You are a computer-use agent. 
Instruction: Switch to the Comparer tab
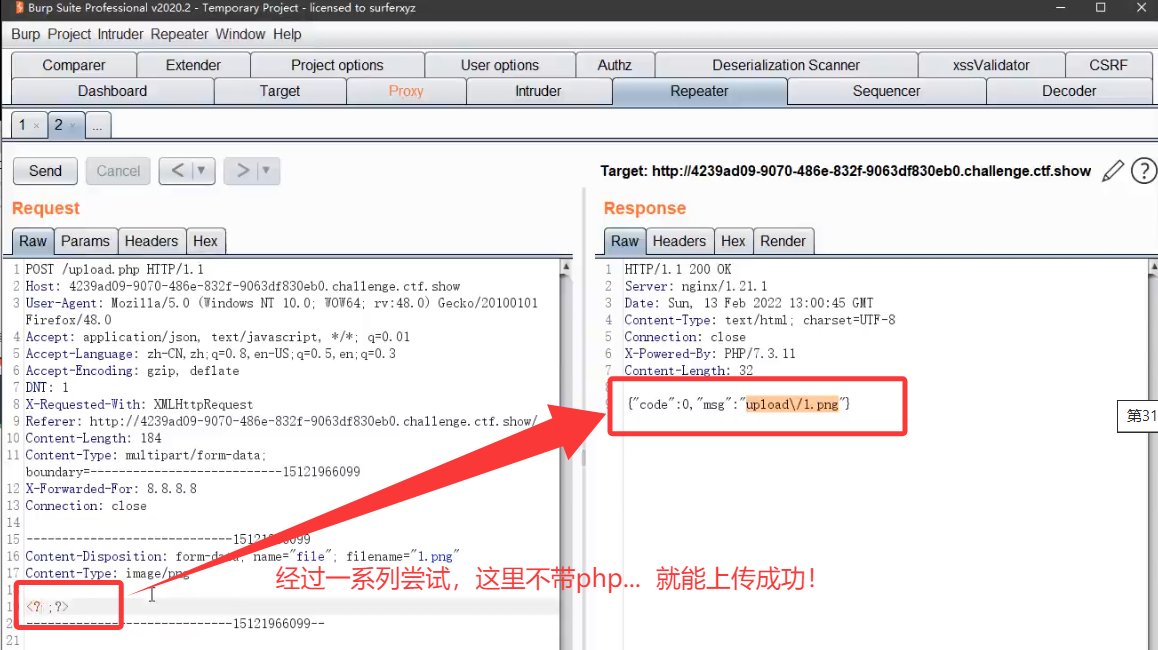(x=74, y=65)
